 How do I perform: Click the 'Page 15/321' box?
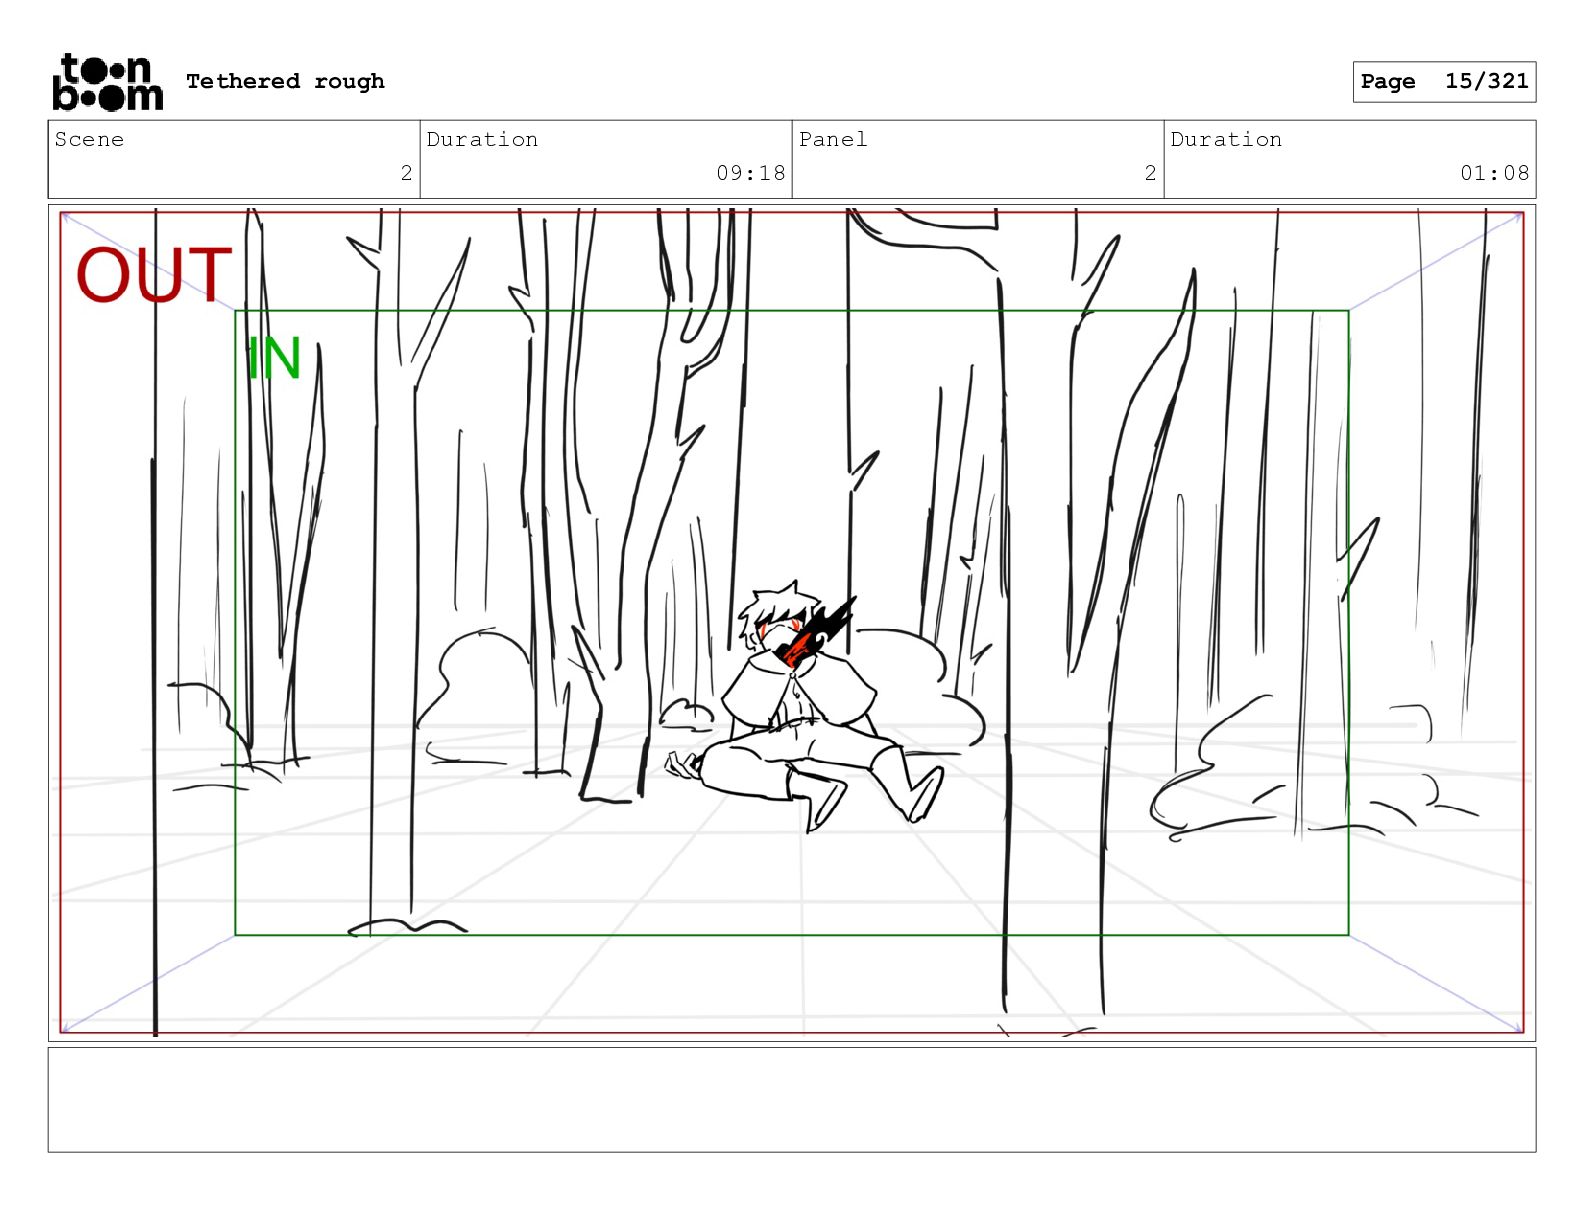[1444, 82]
